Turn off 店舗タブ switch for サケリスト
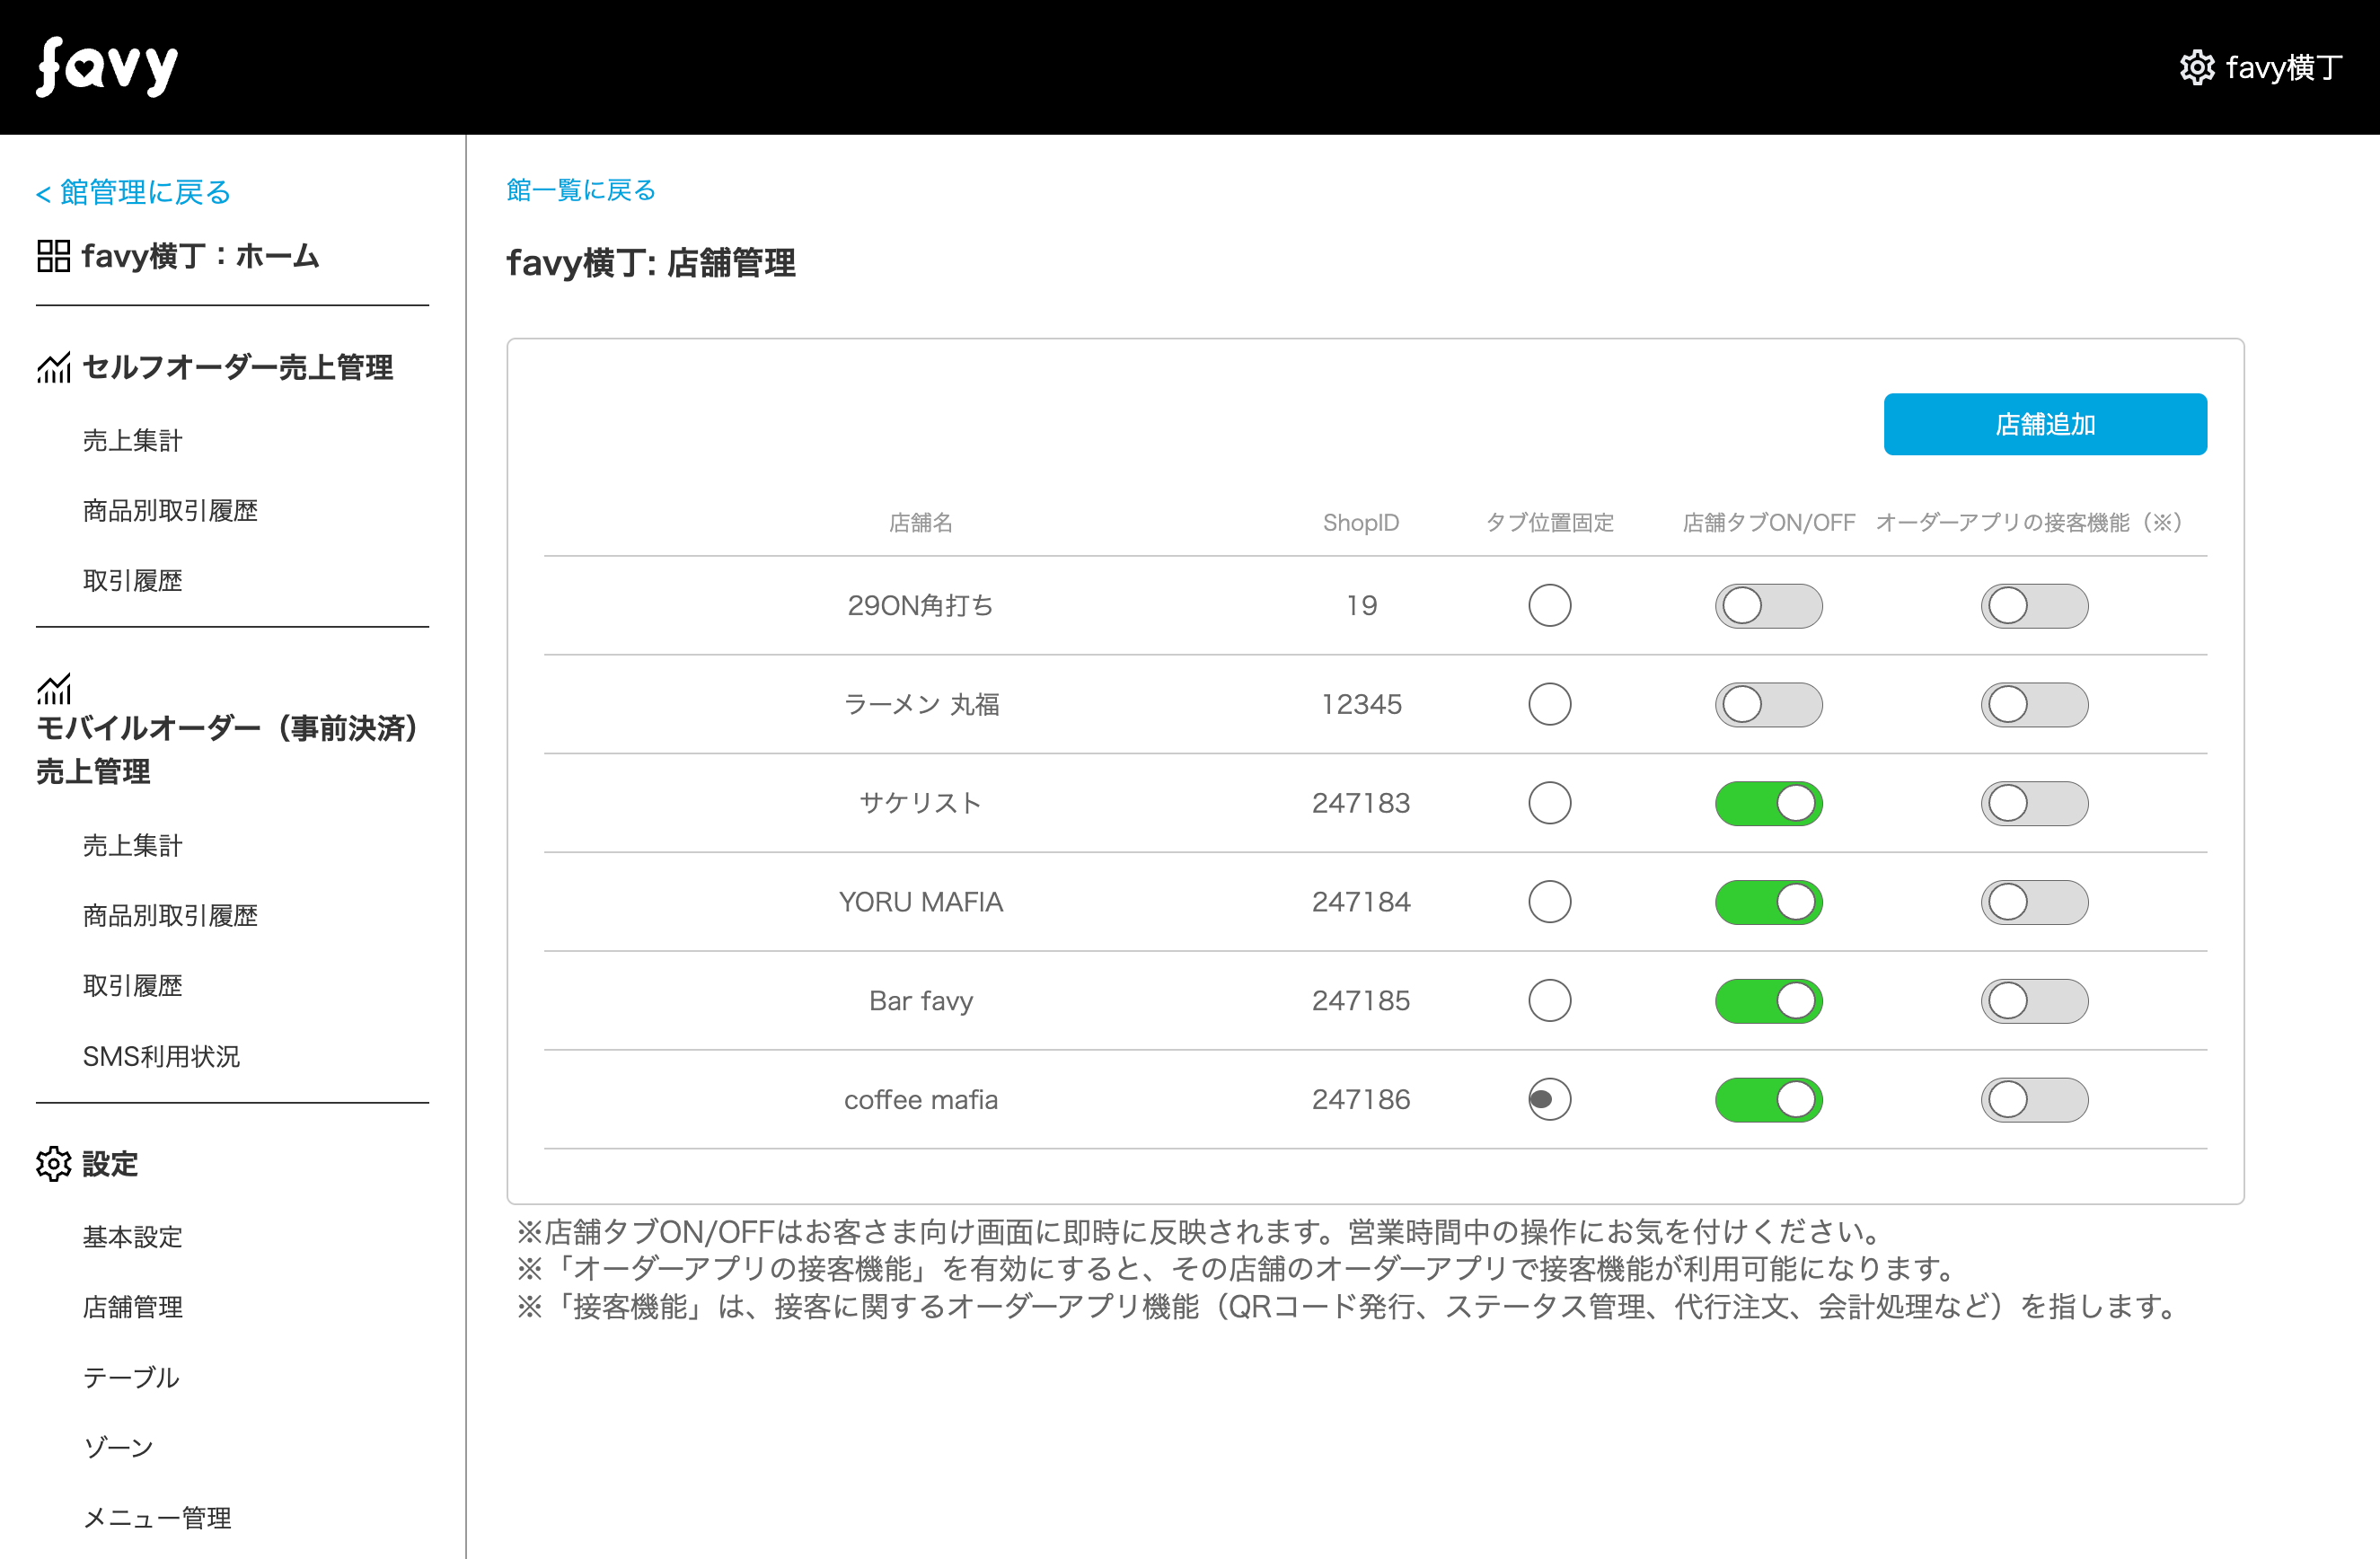Image resolution: width=2380 pixels, height=1559 pixels. (1768, 804)
